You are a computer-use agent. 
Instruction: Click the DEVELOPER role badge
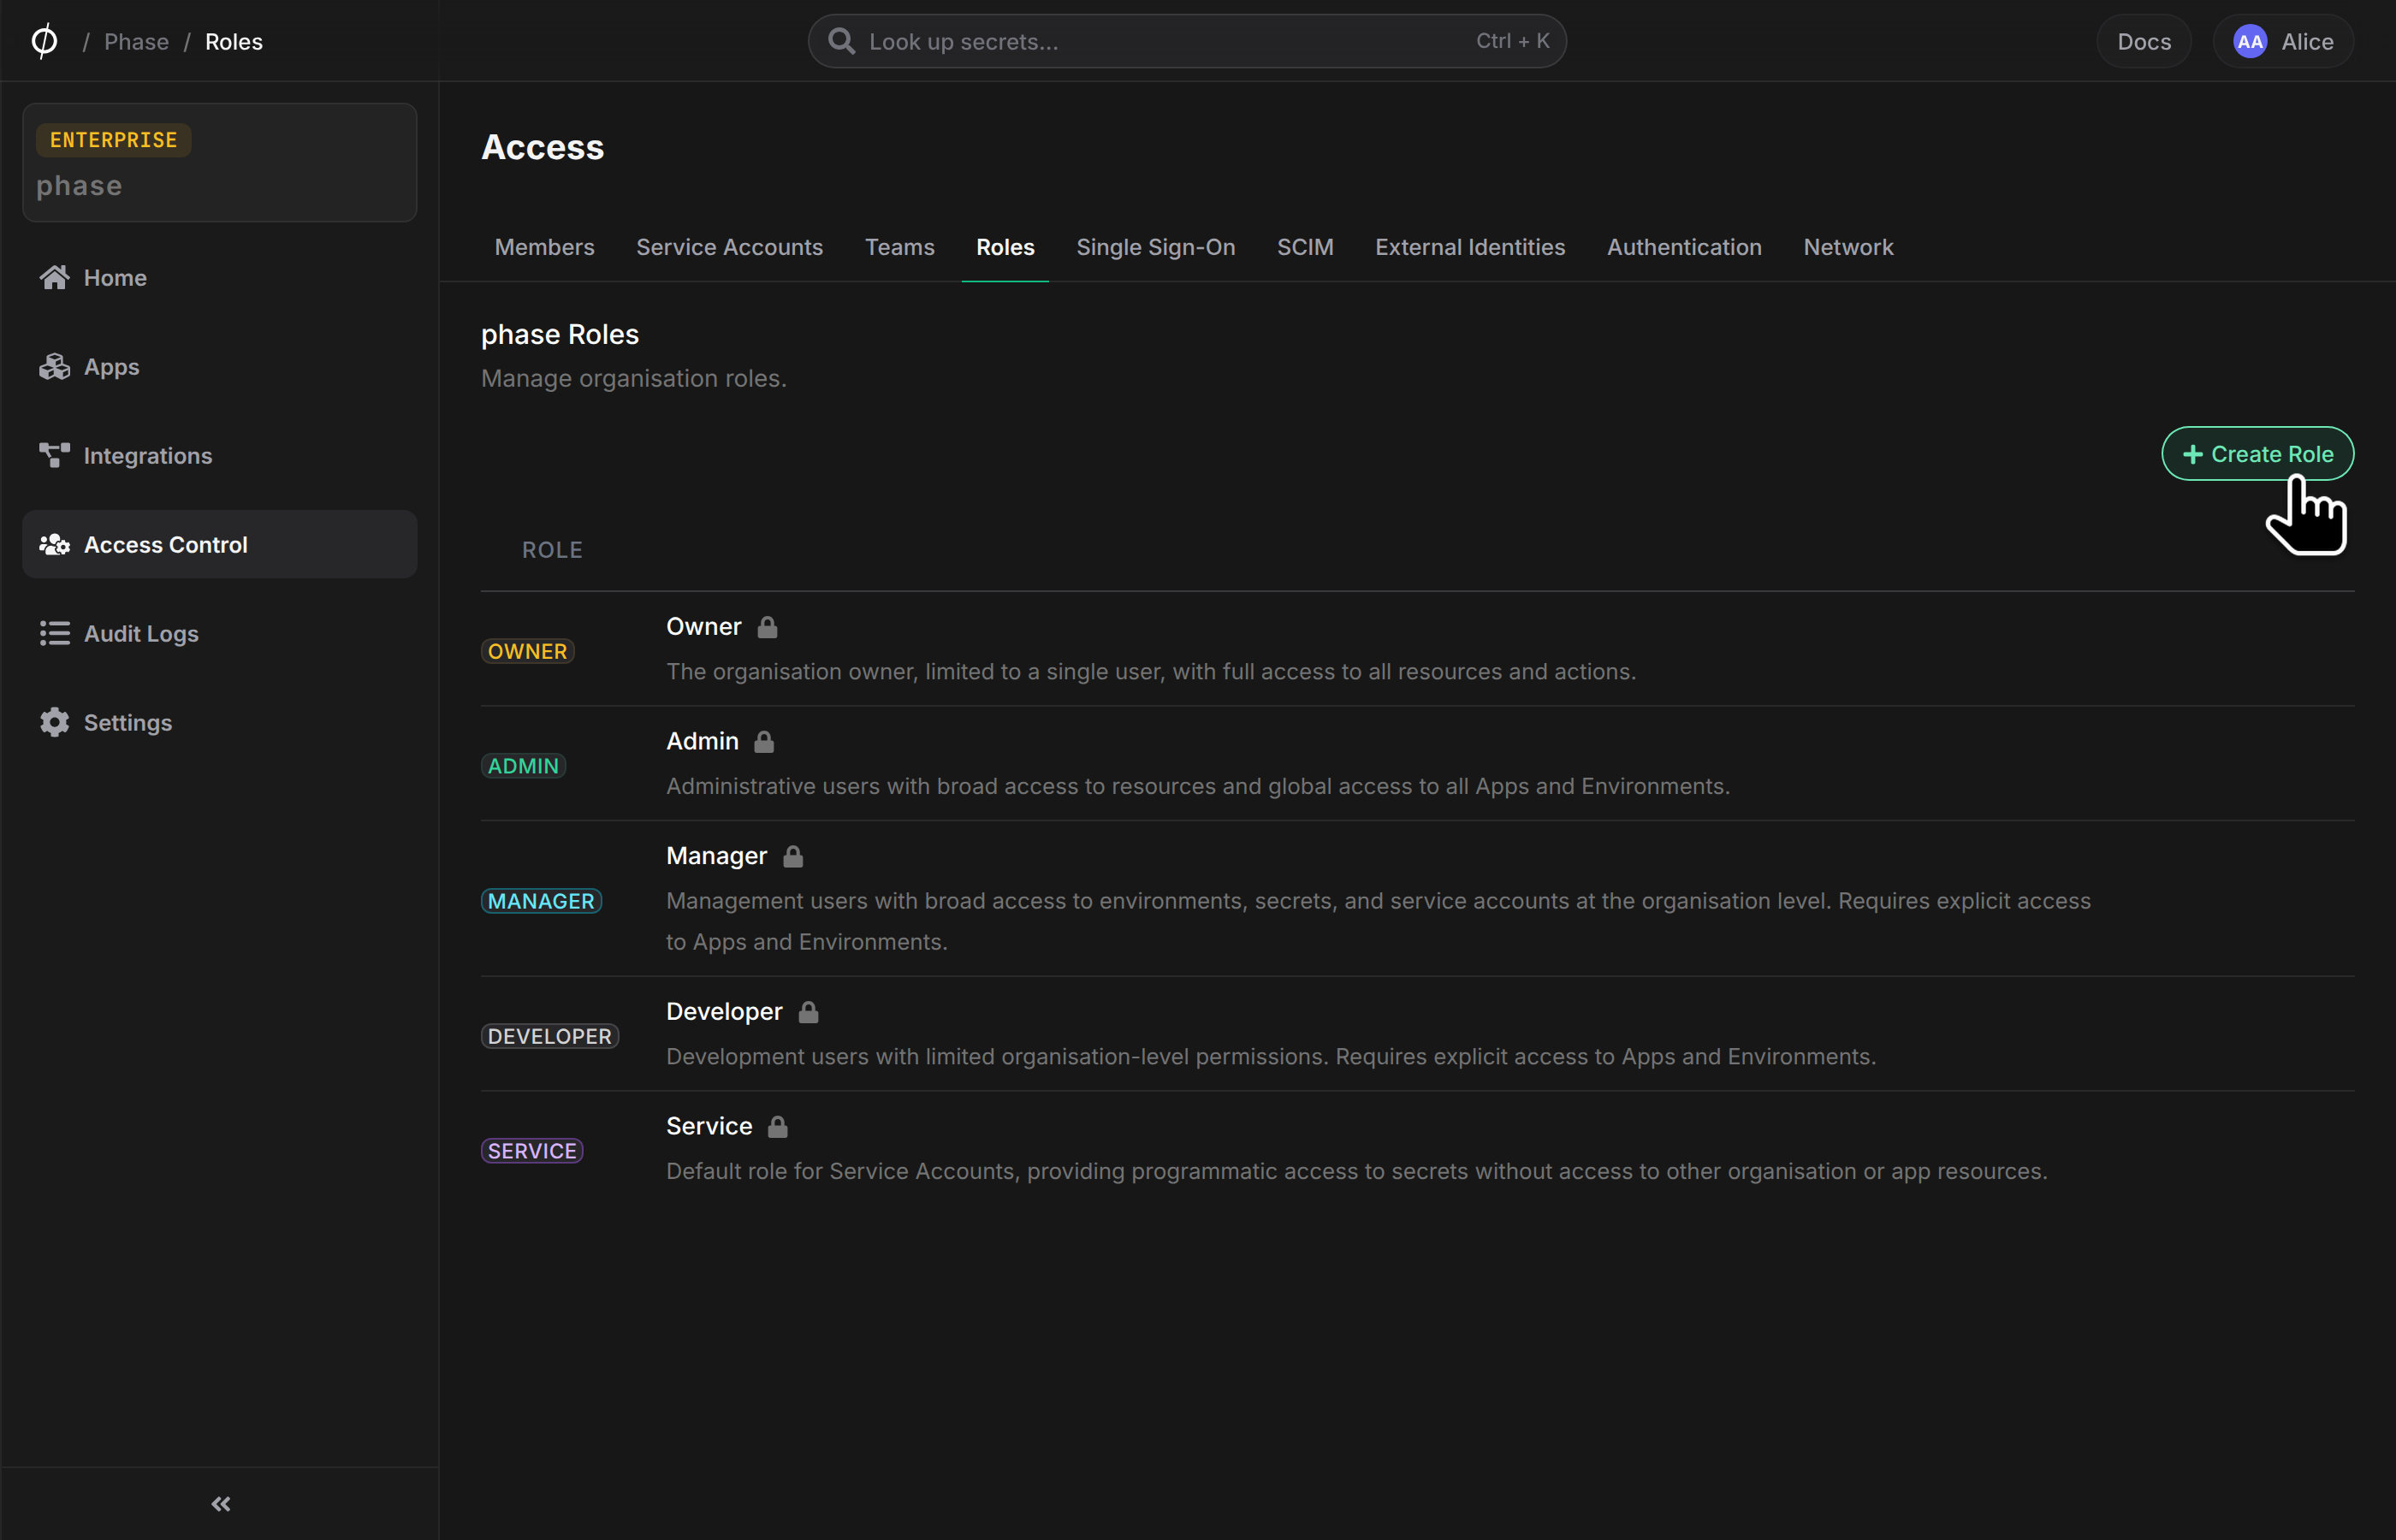pyautogui.click(x=550, y=1036)
